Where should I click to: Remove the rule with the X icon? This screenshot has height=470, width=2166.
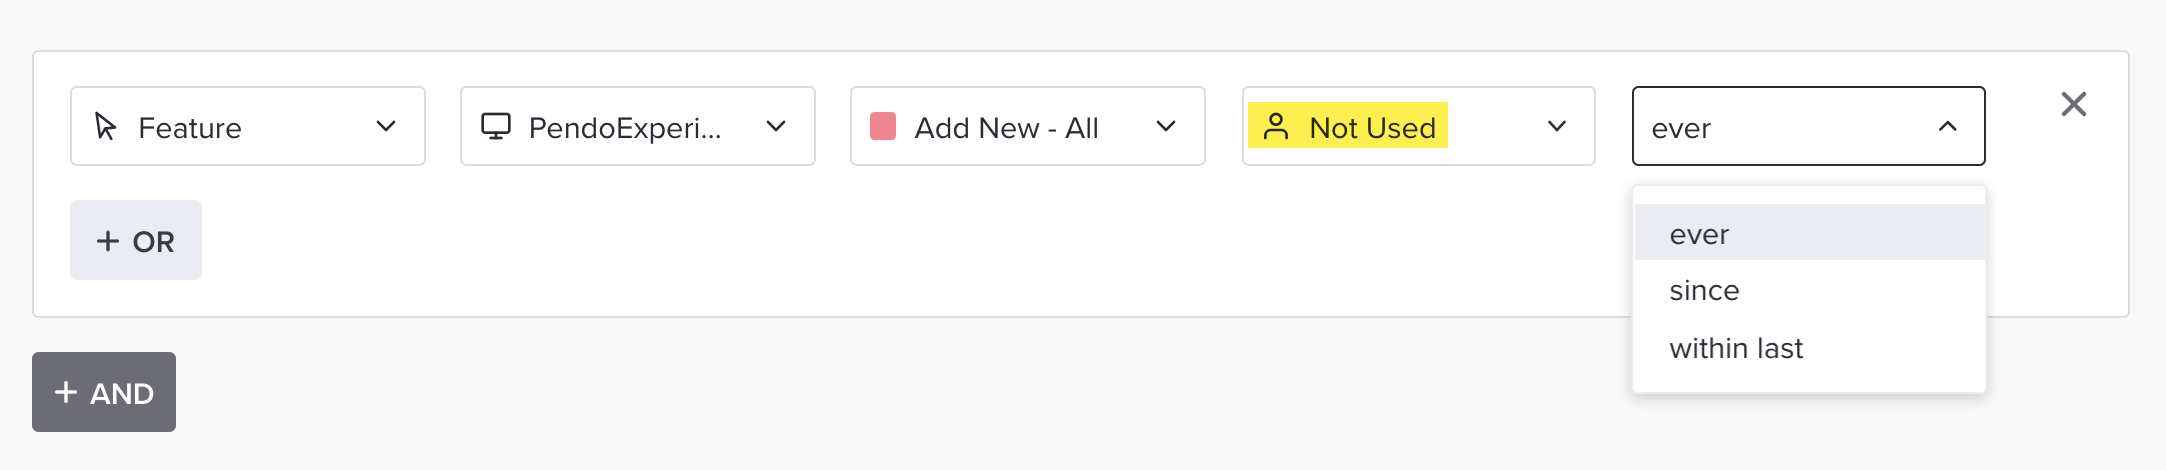[2073, 104]
